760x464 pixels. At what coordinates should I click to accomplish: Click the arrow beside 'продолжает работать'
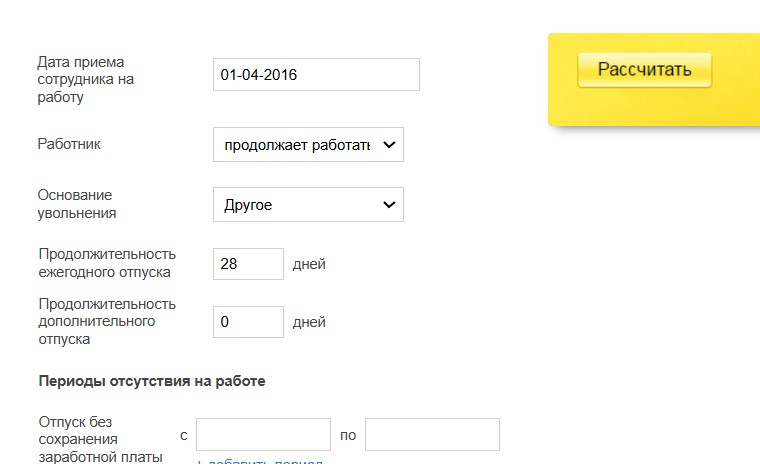pos(390,145)
